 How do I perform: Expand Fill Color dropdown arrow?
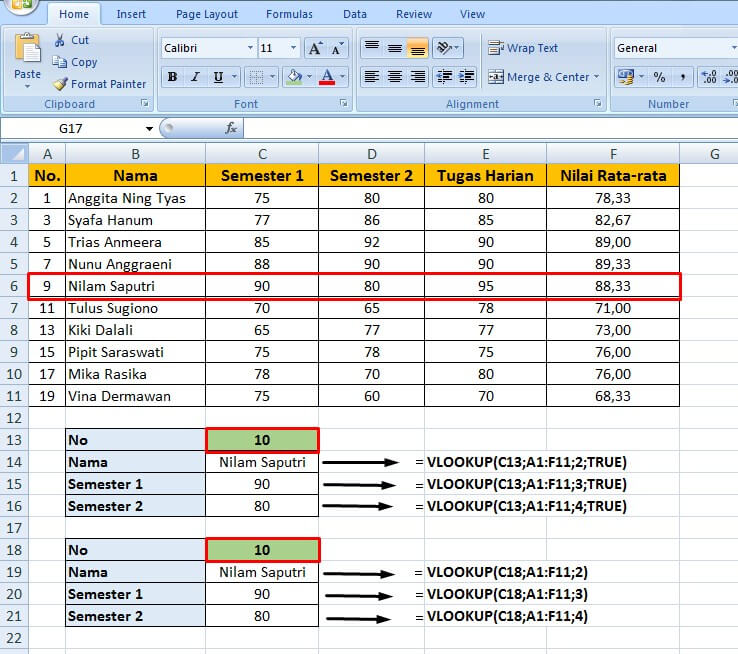(309, 77)
